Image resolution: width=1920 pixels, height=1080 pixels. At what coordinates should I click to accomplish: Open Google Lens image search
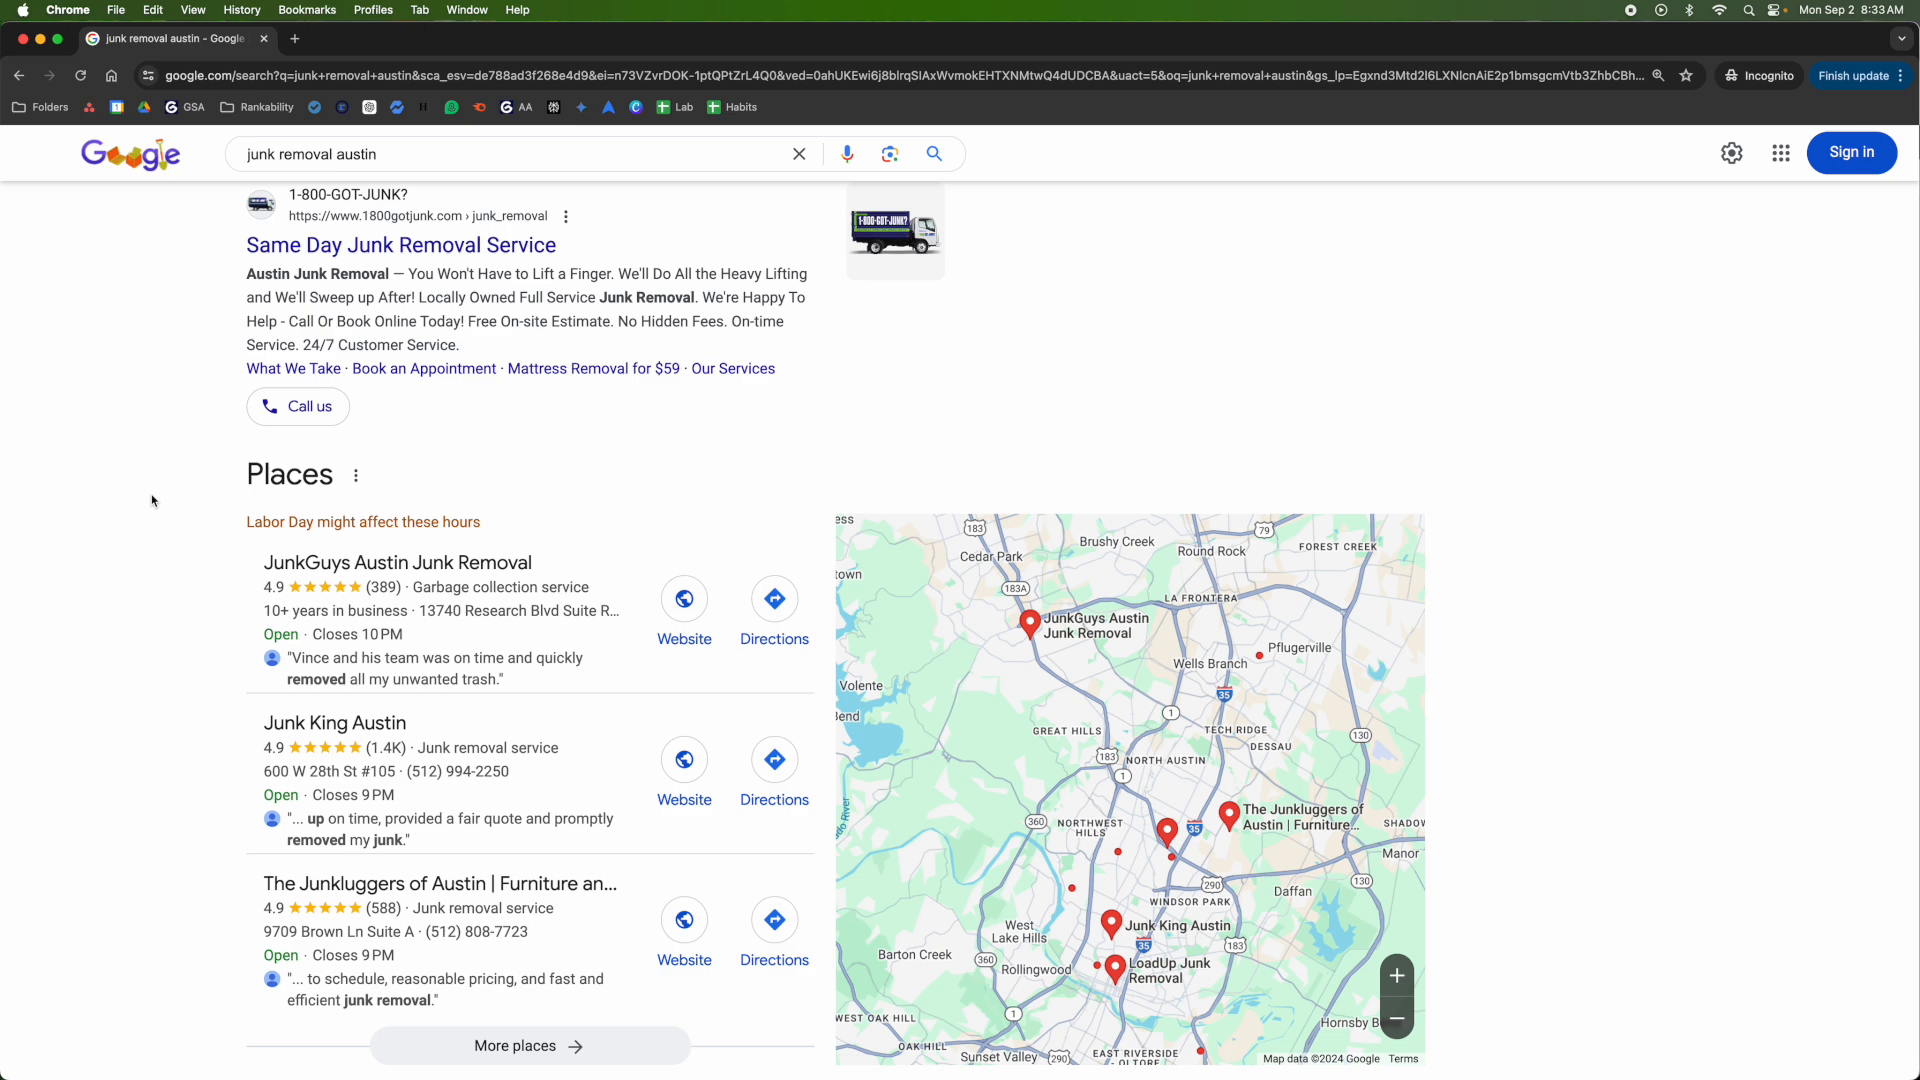(x=890, y=154)
